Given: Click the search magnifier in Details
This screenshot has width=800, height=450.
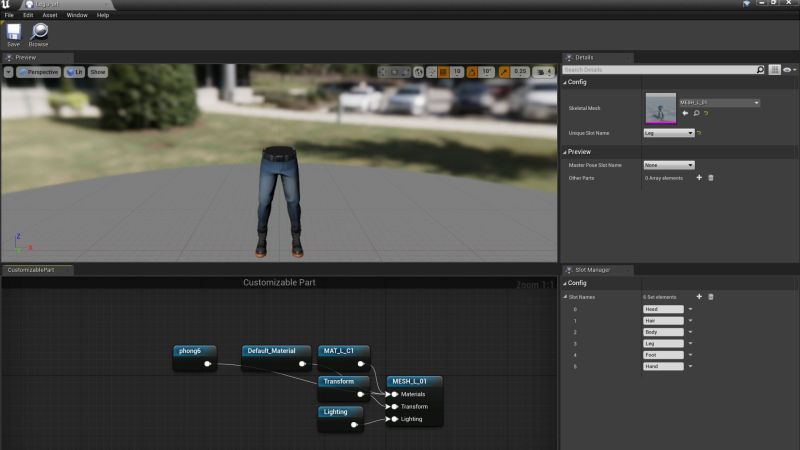Looking at the screenshot, I should [x=760, y=70].
